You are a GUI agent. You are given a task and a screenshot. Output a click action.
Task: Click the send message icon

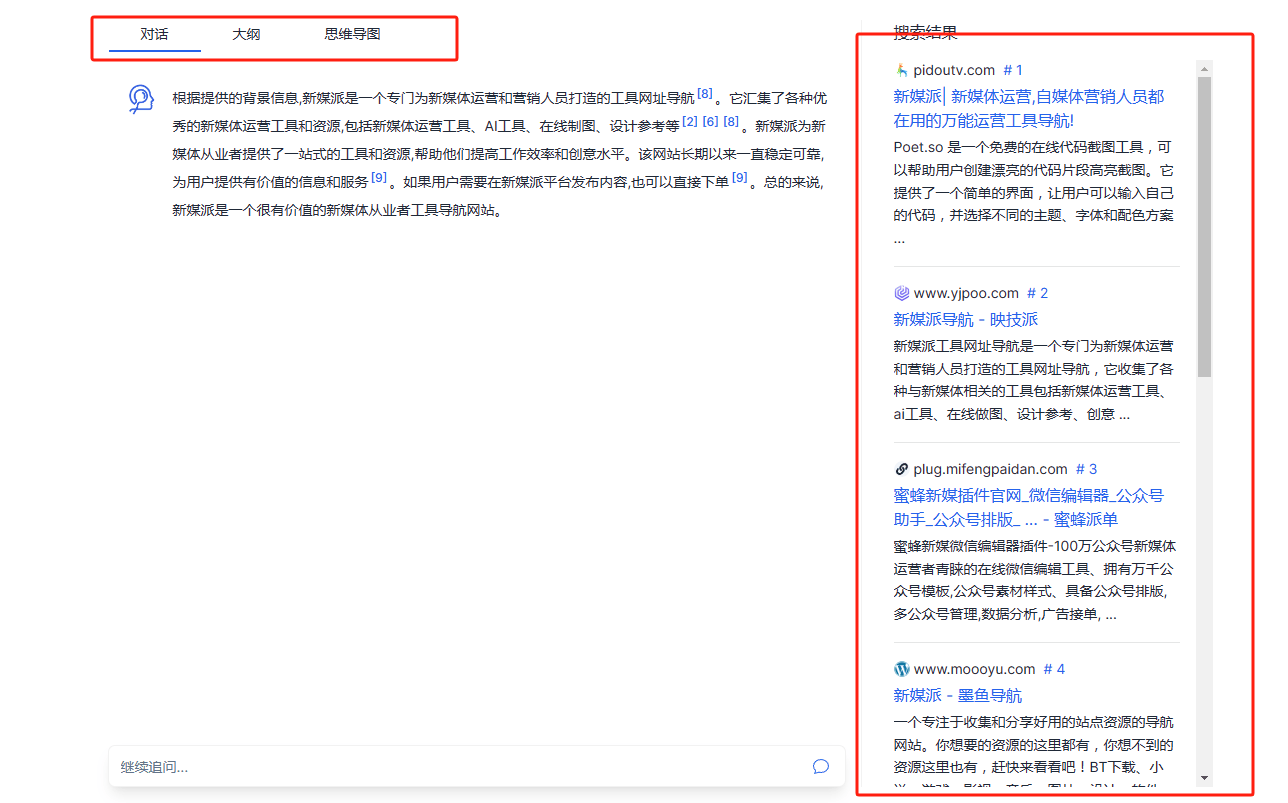821,767
